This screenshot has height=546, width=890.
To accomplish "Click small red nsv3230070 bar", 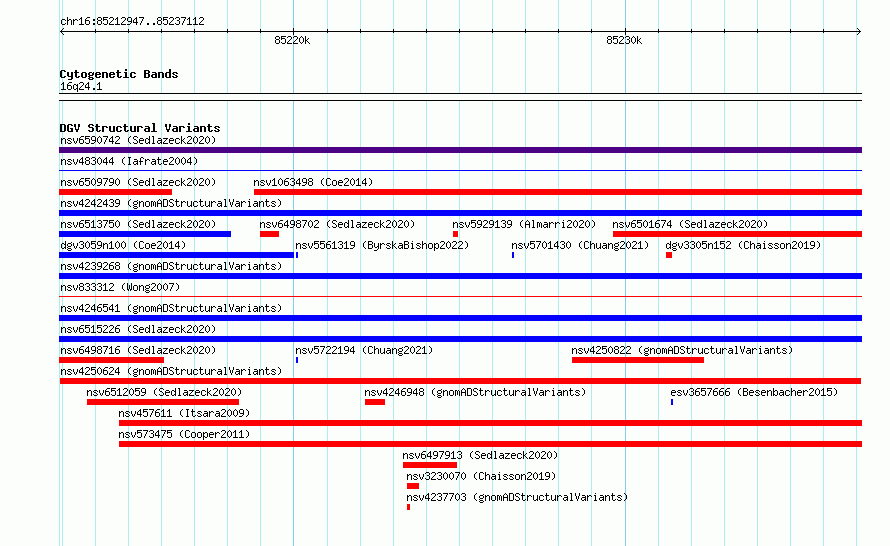I will [413, 486].
